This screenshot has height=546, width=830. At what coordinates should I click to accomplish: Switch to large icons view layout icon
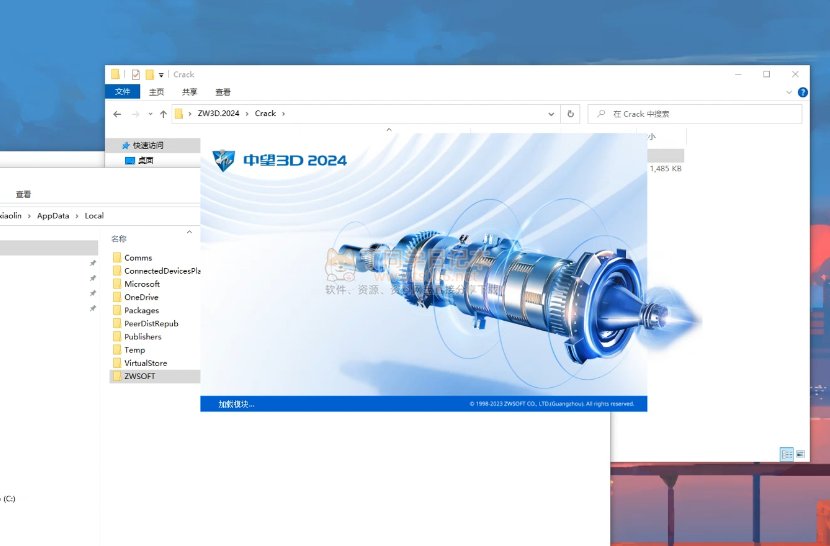point(800,454)
